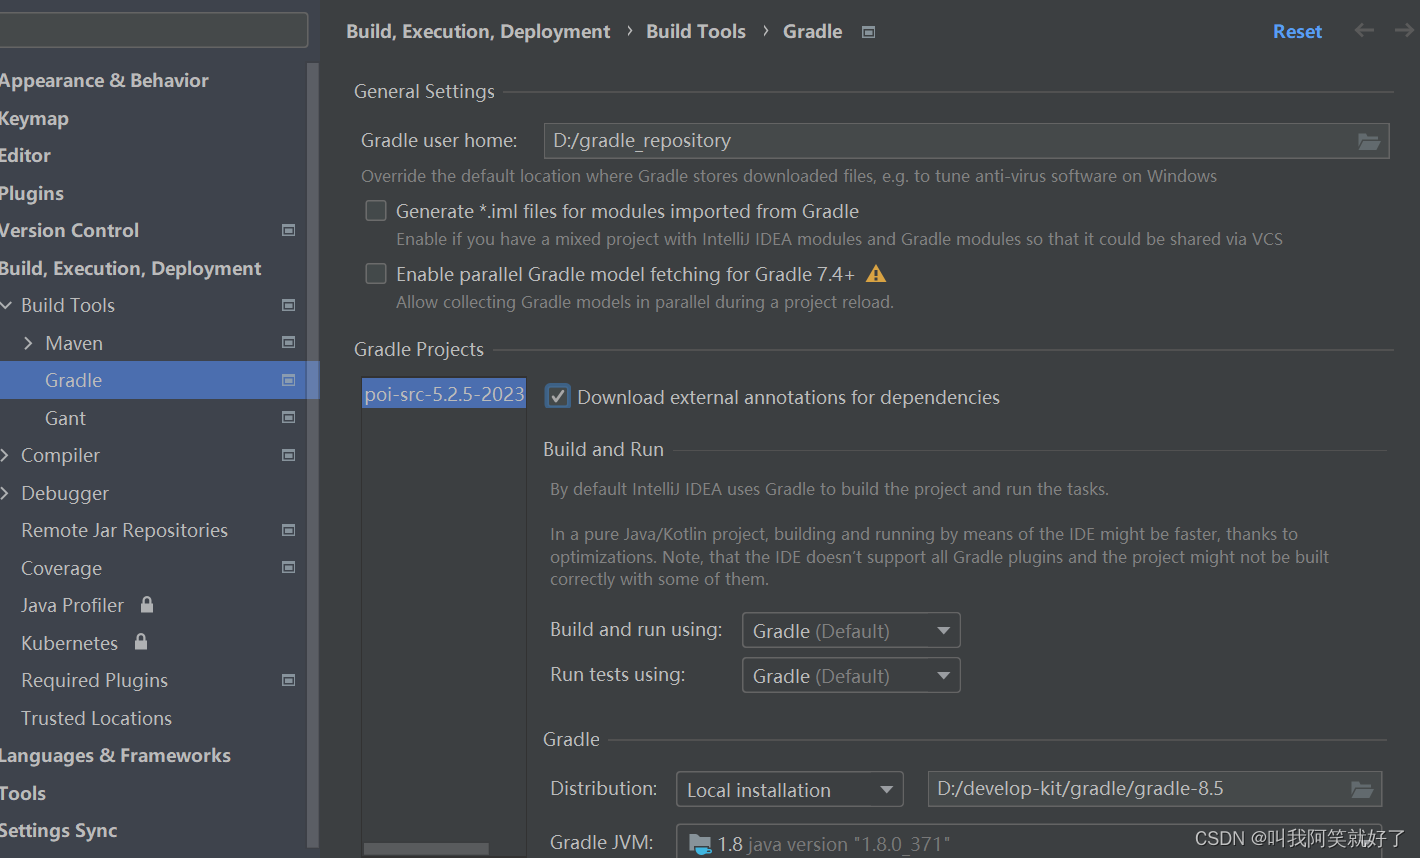Click the folder browse icon for Gradle user home
1420x858 pixels.
(x=1369, y=142)
